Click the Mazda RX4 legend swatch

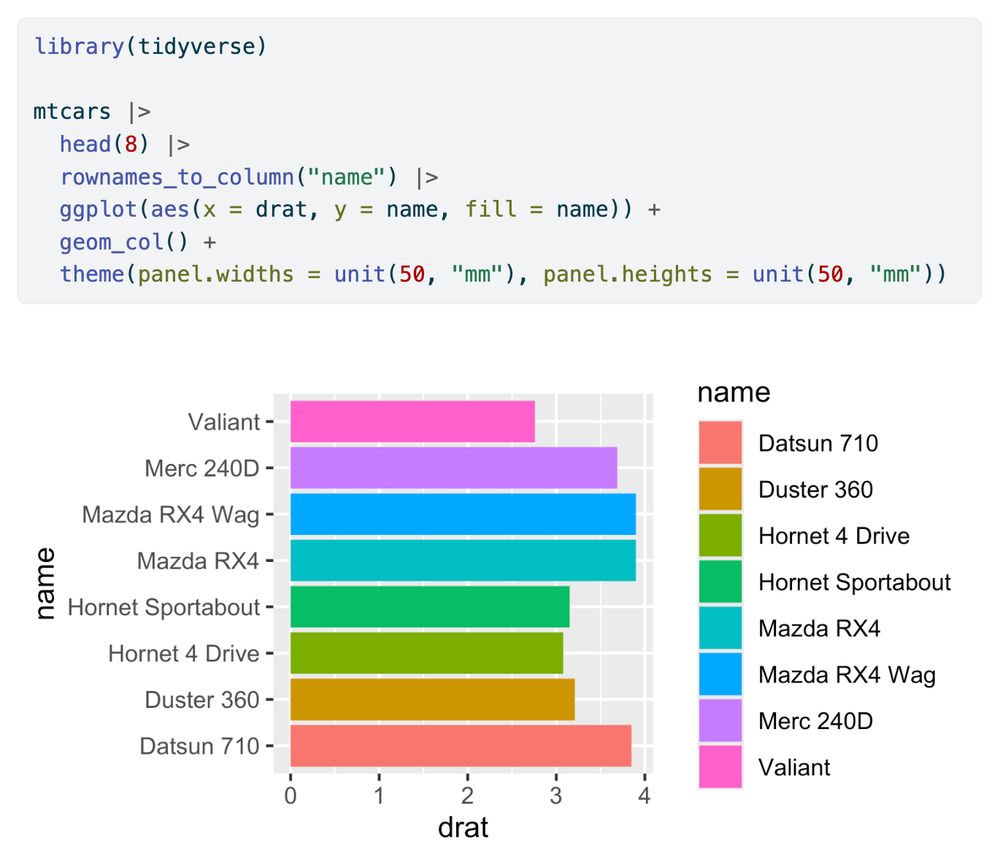(720, 627)
